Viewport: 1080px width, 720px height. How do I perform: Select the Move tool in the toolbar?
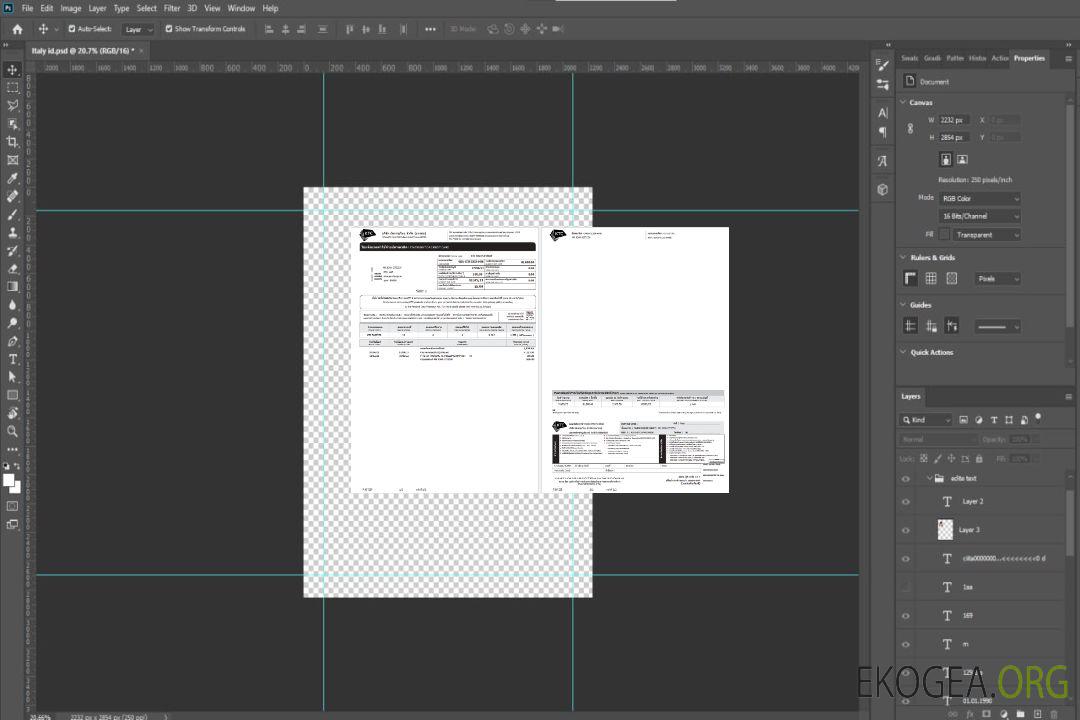pyautogui.click(x=12, y=70)
